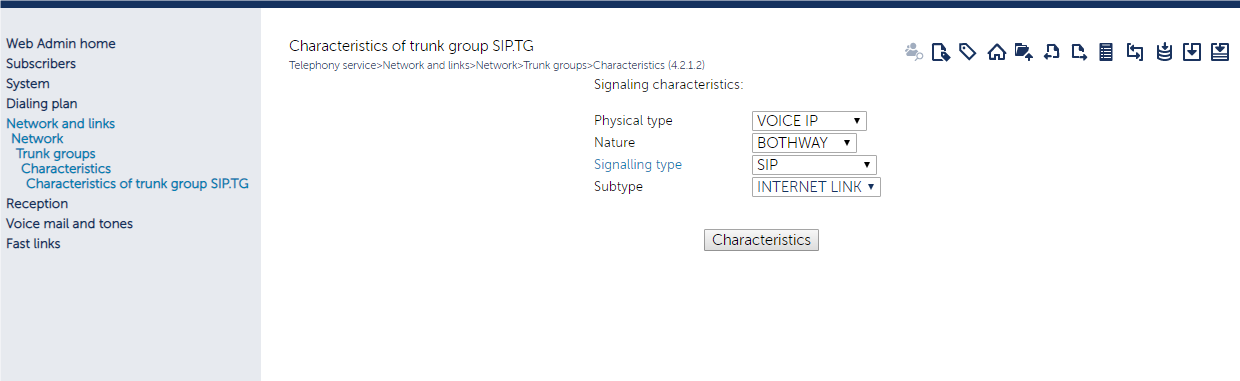Click the greyed-out user search icon
The height and width of the screenshot is (381, 1240).
(913, 52)
